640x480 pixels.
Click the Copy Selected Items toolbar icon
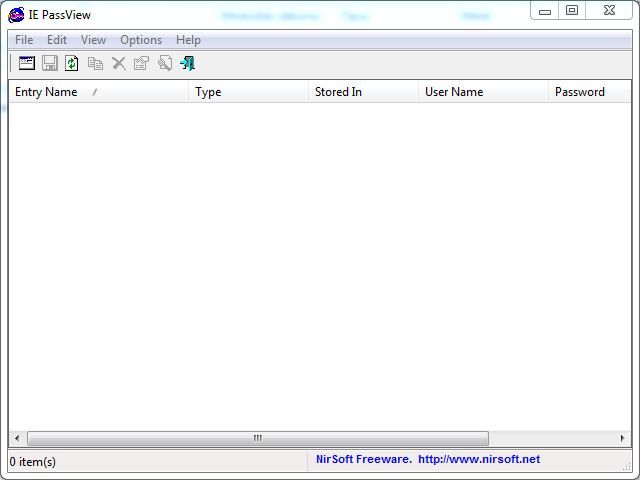pos(96,64)
